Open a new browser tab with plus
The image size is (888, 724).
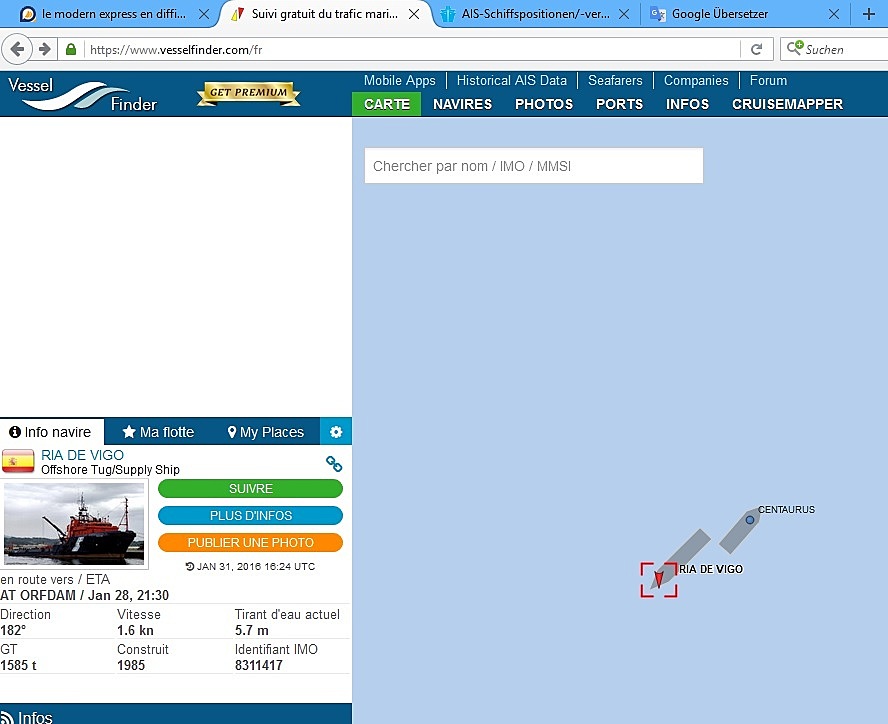pyautogui.click(x=869, y=14)
